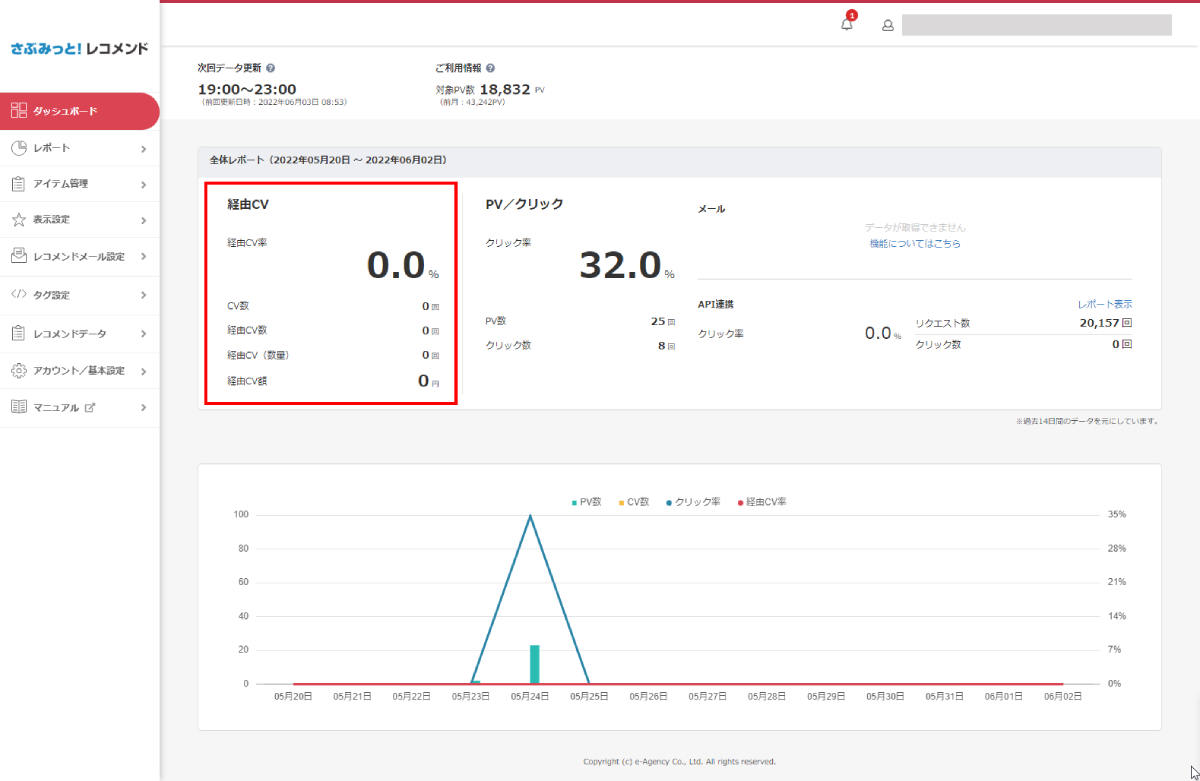The width and height of the screenshot is (1200, 781).
Task: Click the 32.0 click rate value
Action: tap(620, 265)
